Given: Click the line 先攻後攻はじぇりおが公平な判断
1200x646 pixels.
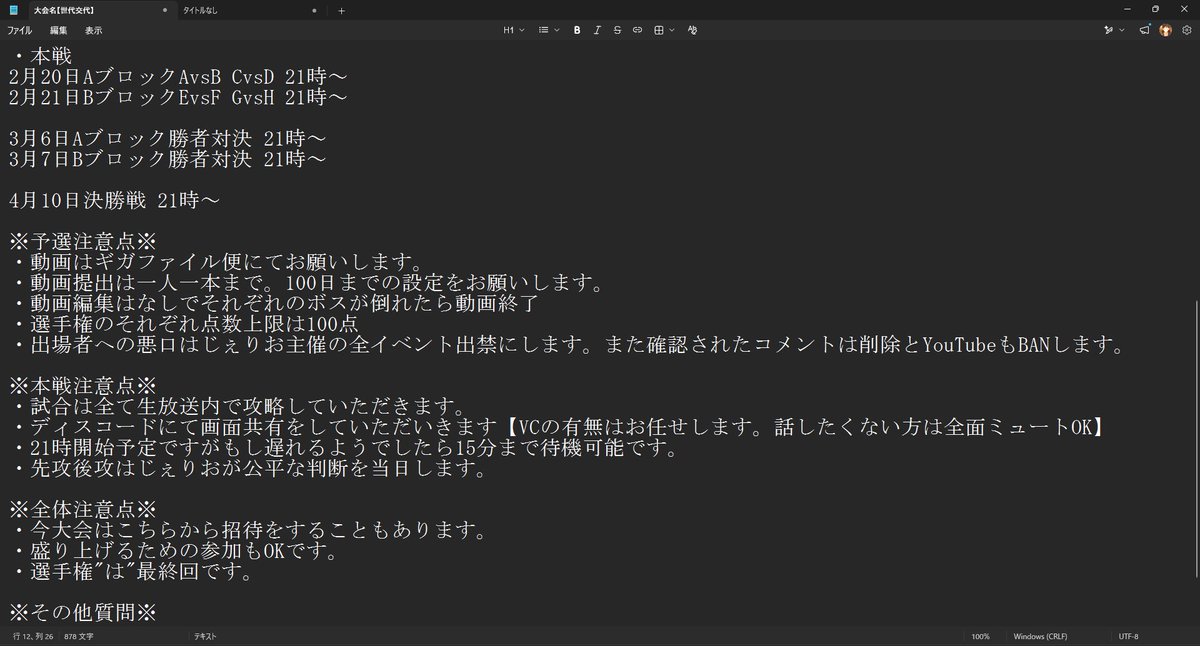Looking at the screenshot, I should 251,470.
